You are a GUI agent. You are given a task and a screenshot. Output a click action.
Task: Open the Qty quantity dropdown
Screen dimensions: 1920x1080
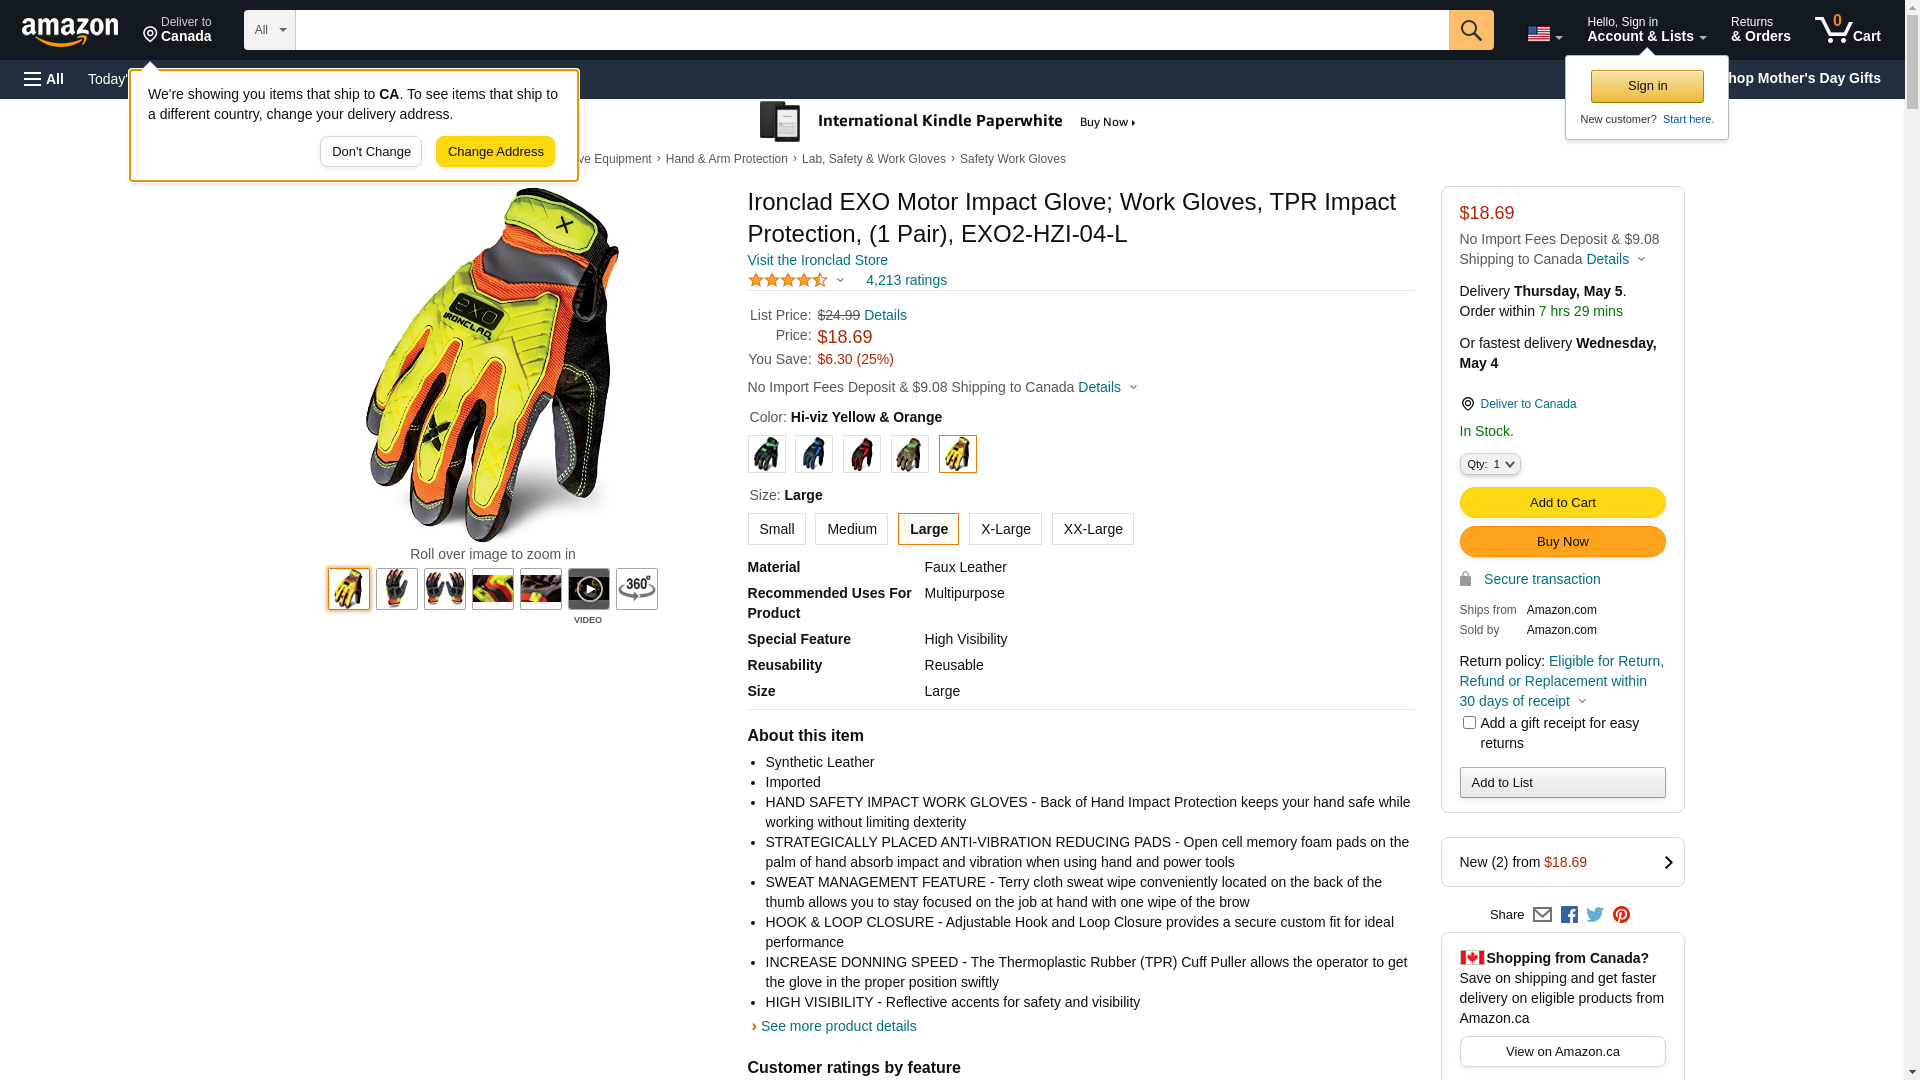tap(1490, 464)
